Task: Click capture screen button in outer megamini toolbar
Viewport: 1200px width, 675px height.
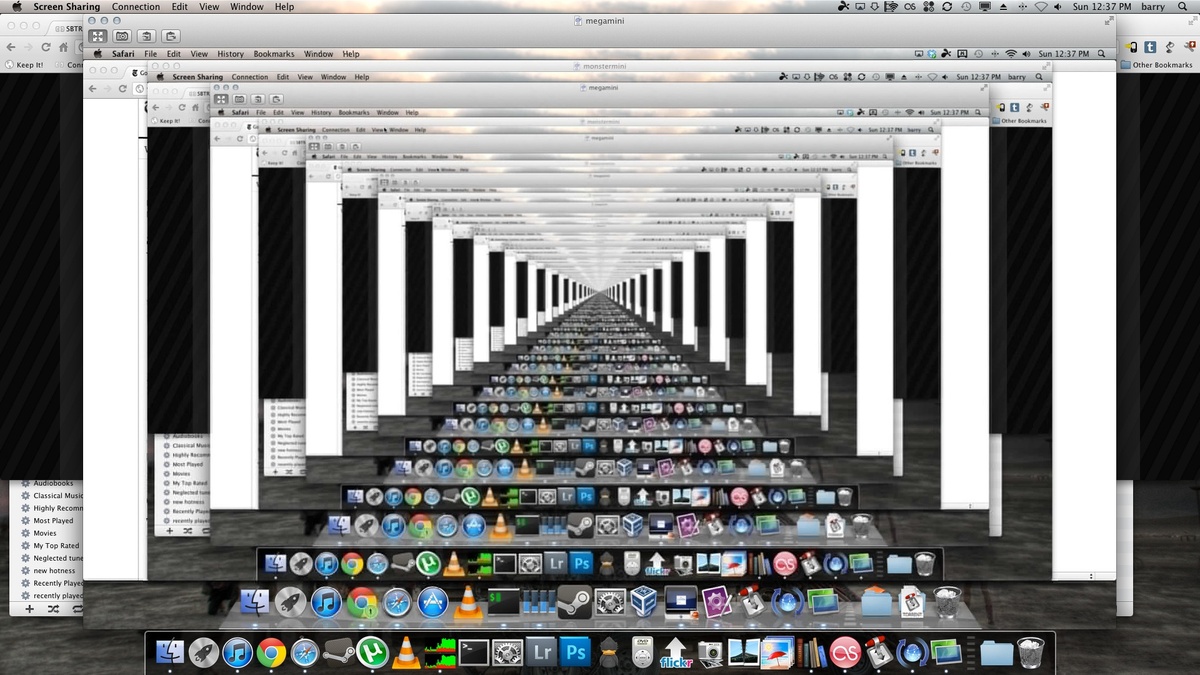Action: click(x=123, y=36)
